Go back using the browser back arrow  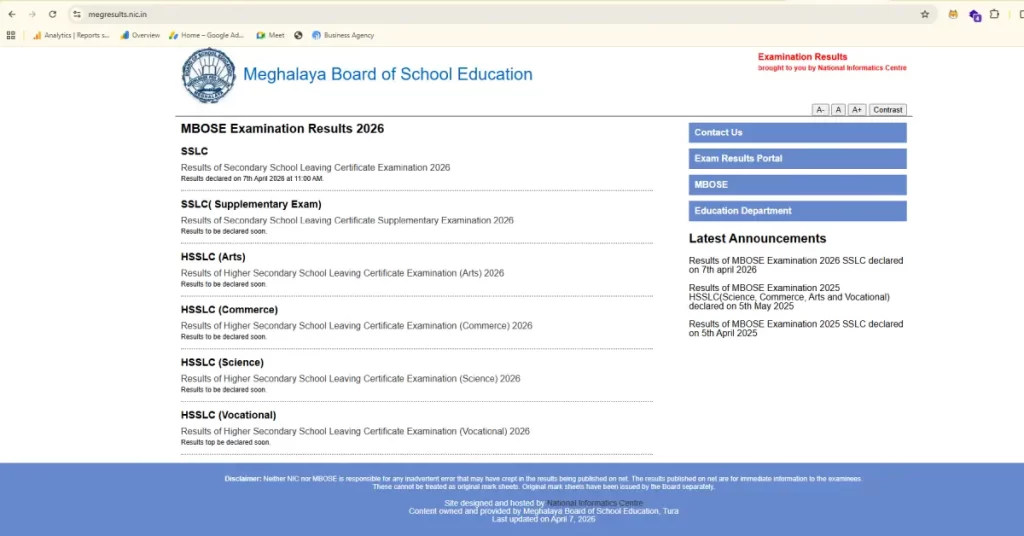tap(12, 14)
